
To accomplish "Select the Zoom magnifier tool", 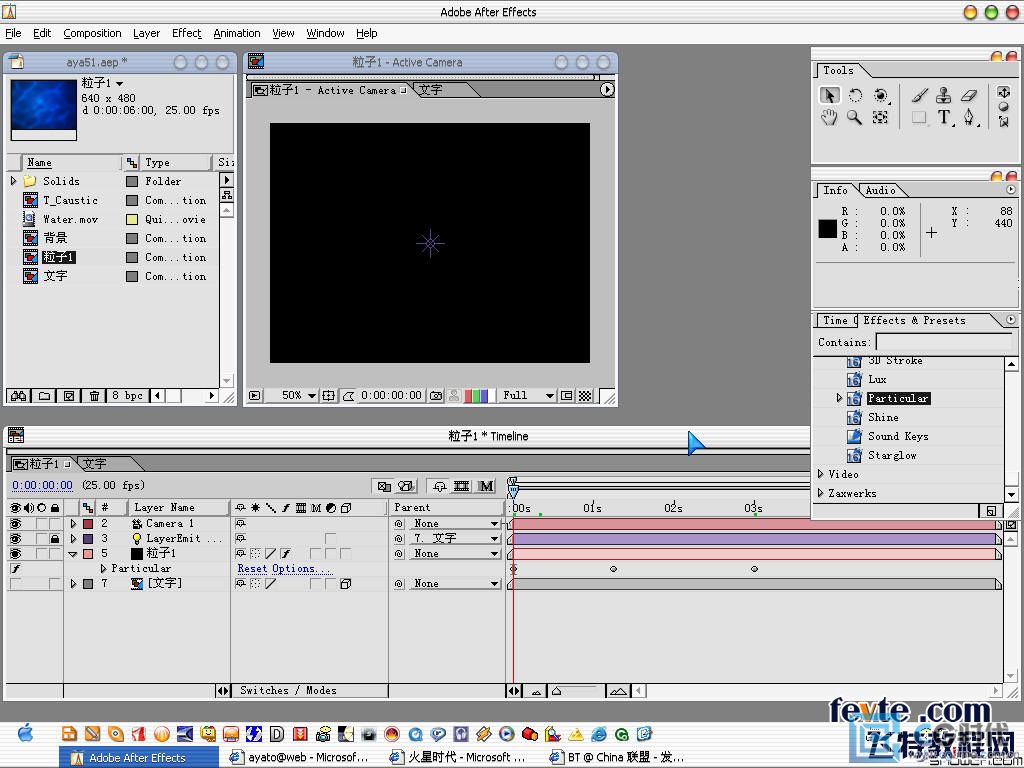I will coord(854,118).
